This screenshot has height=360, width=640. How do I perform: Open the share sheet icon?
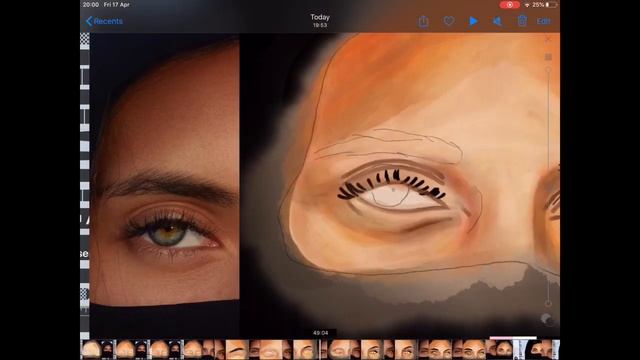(423, 21)
